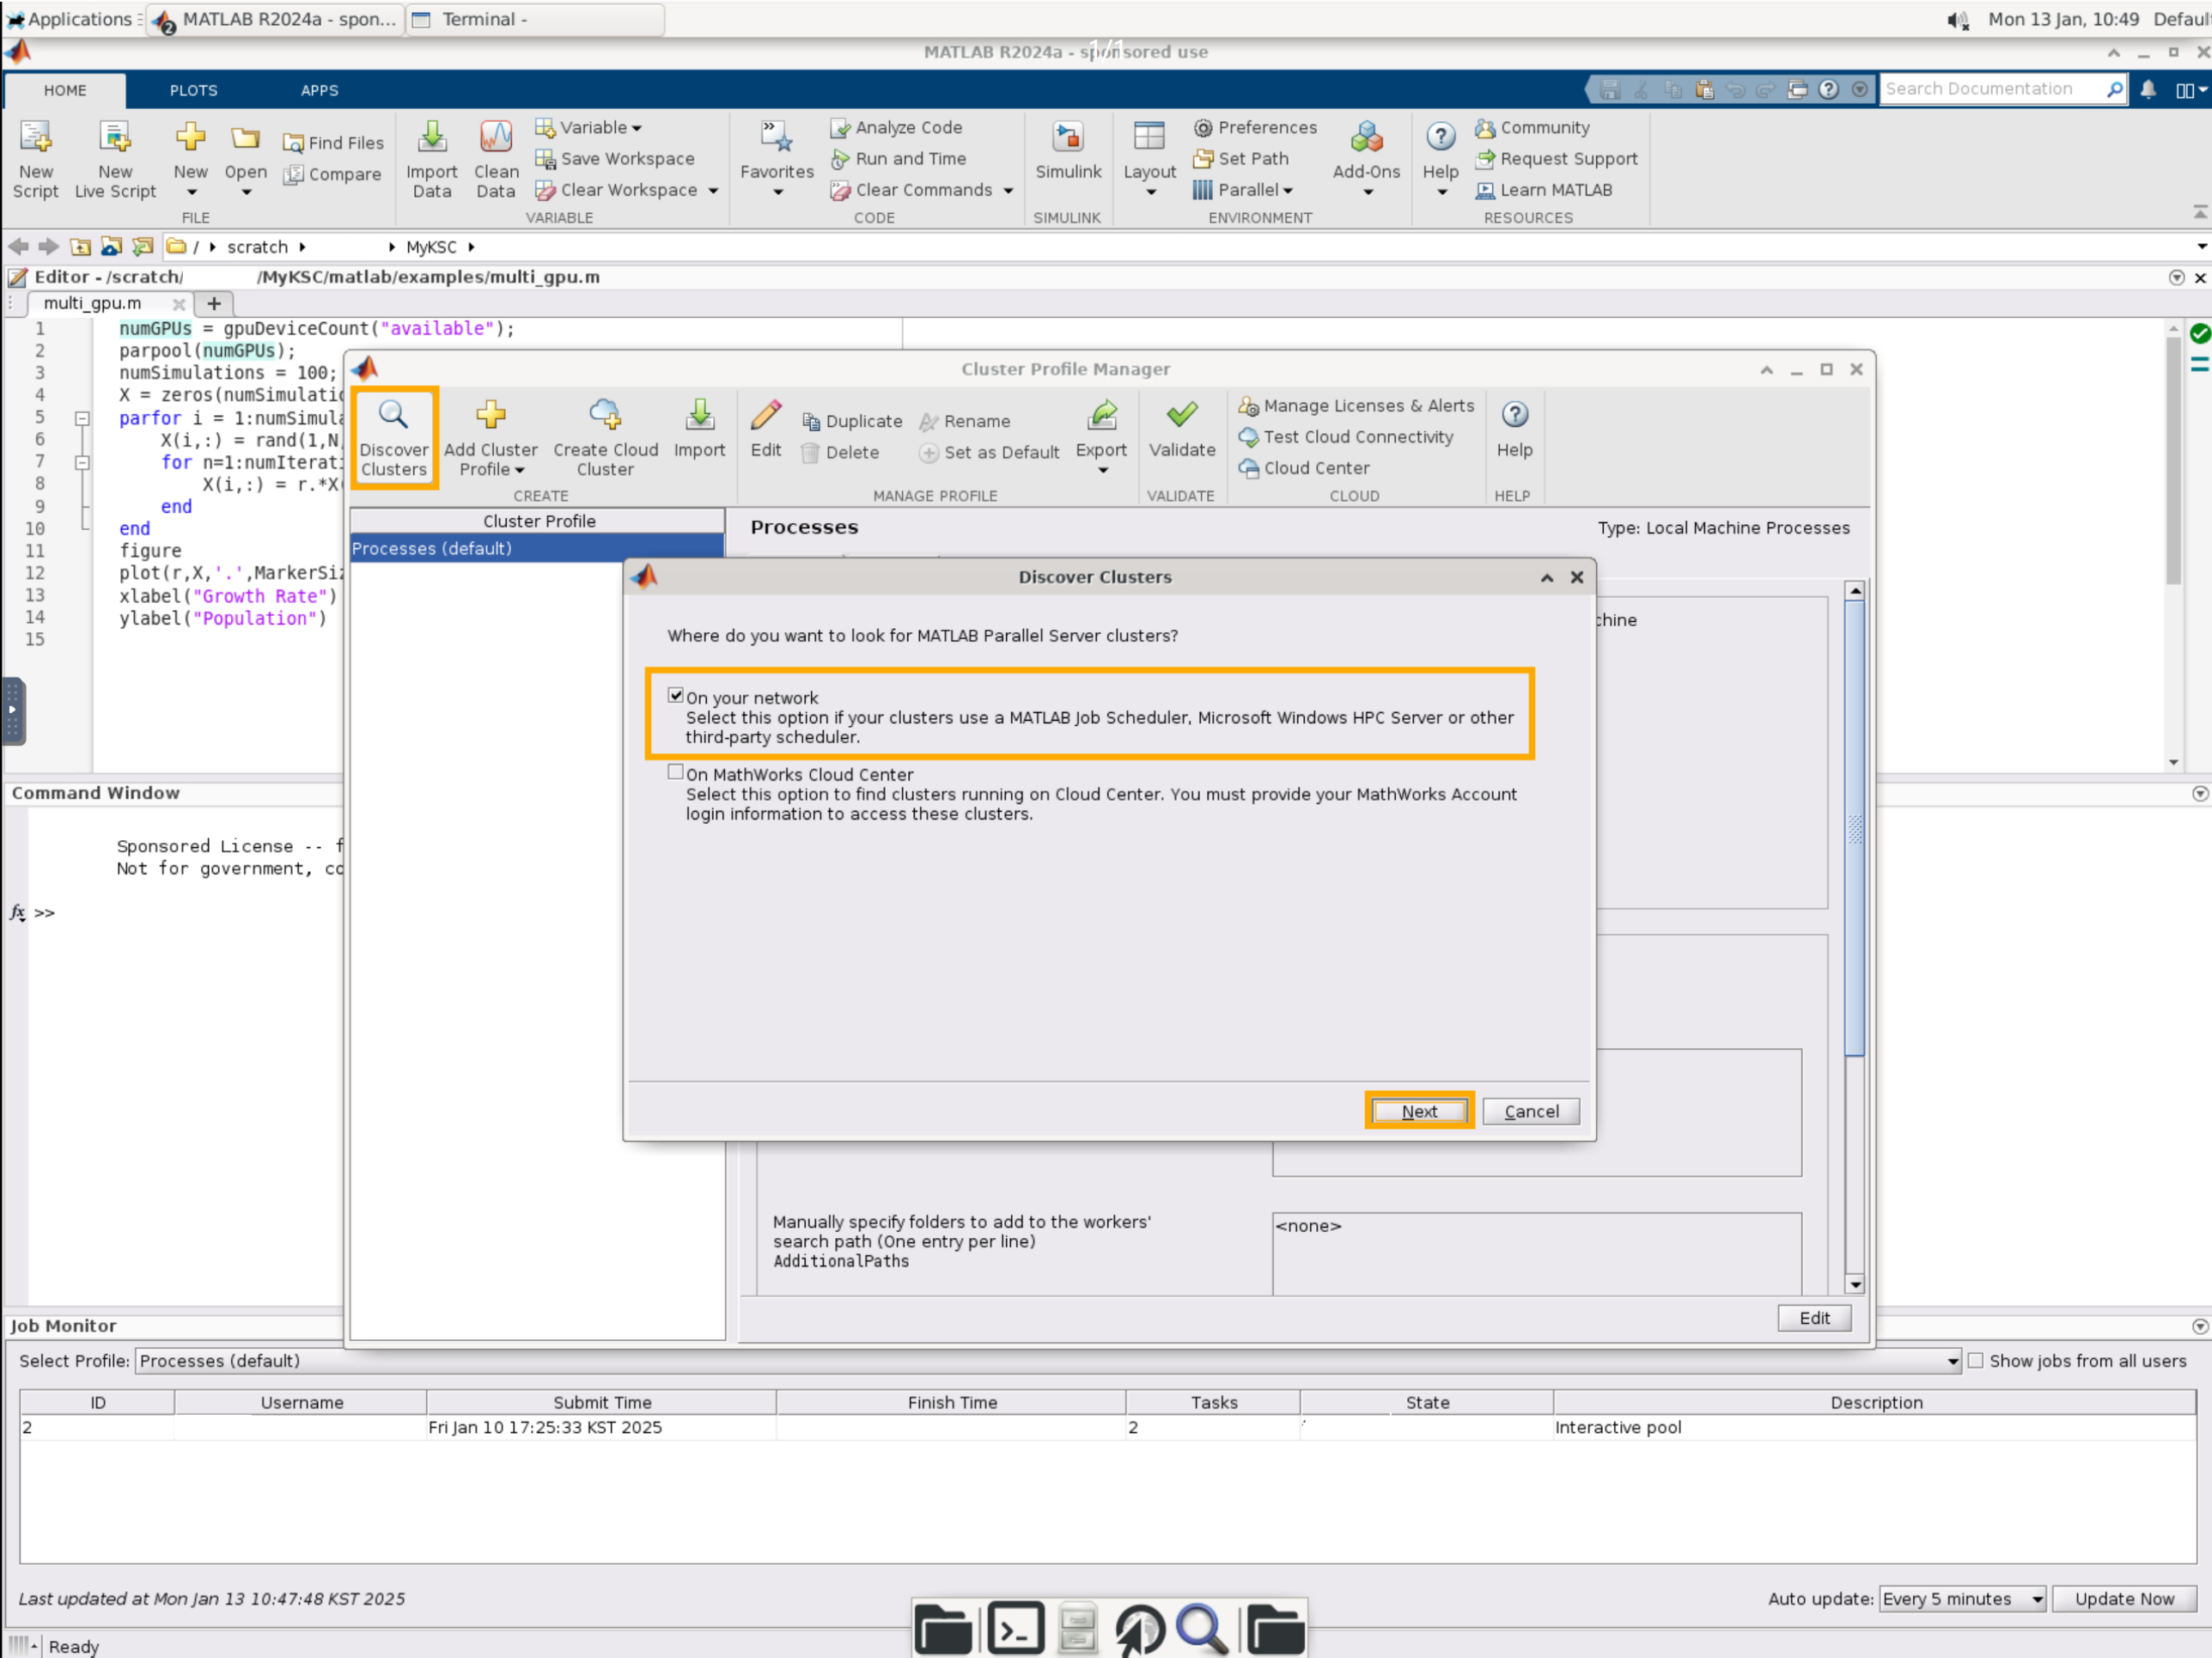Open Layout menu
Viewport: 2212px width, 1658px height.
pos(1149,160)
